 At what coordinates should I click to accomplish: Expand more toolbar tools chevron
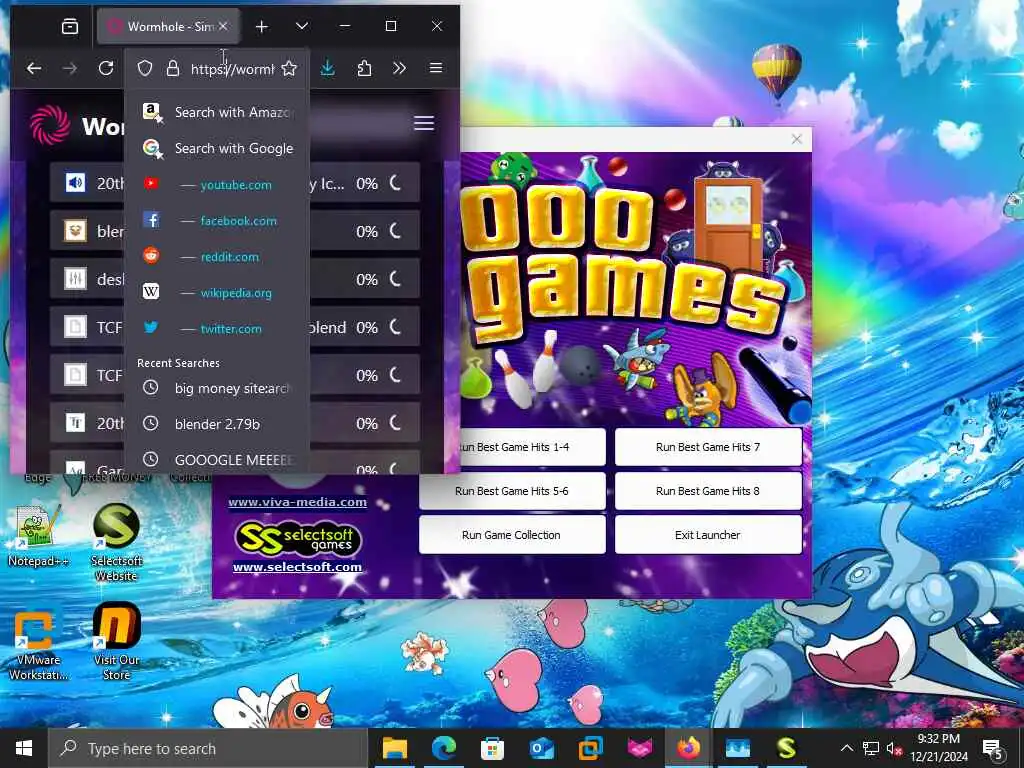399,68
